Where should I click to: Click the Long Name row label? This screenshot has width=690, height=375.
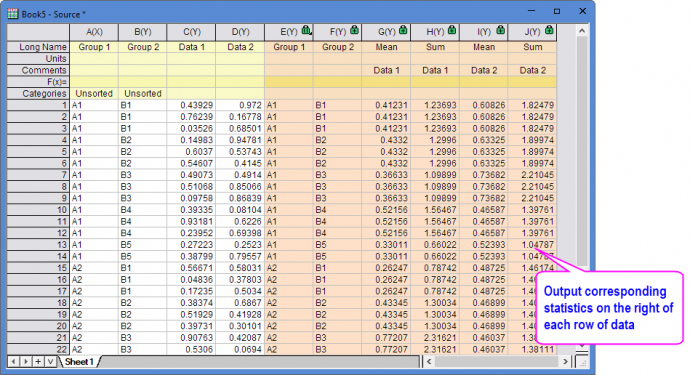(x=38, y=47)
